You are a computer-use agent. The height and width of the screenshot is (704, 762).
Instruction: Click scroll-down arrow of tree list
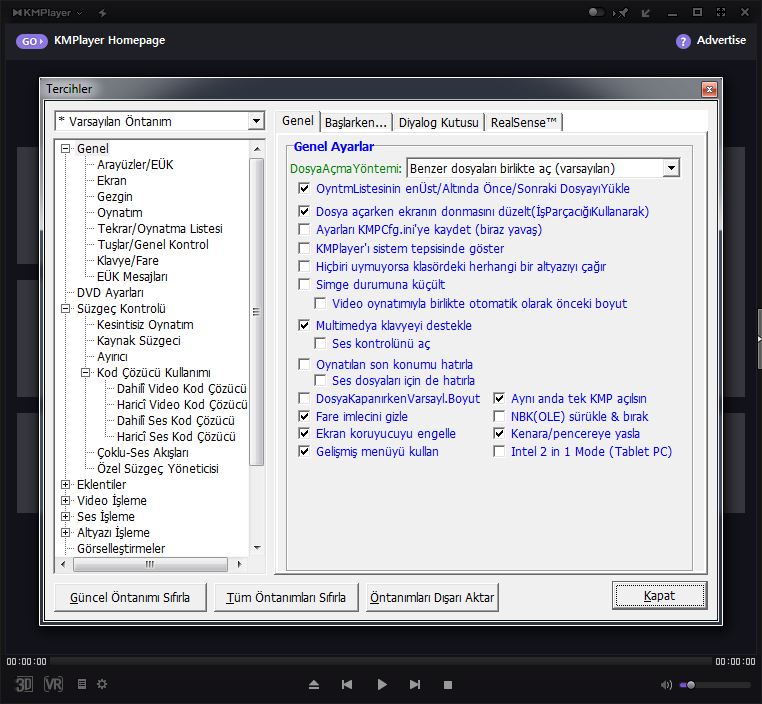coord(257,548)
